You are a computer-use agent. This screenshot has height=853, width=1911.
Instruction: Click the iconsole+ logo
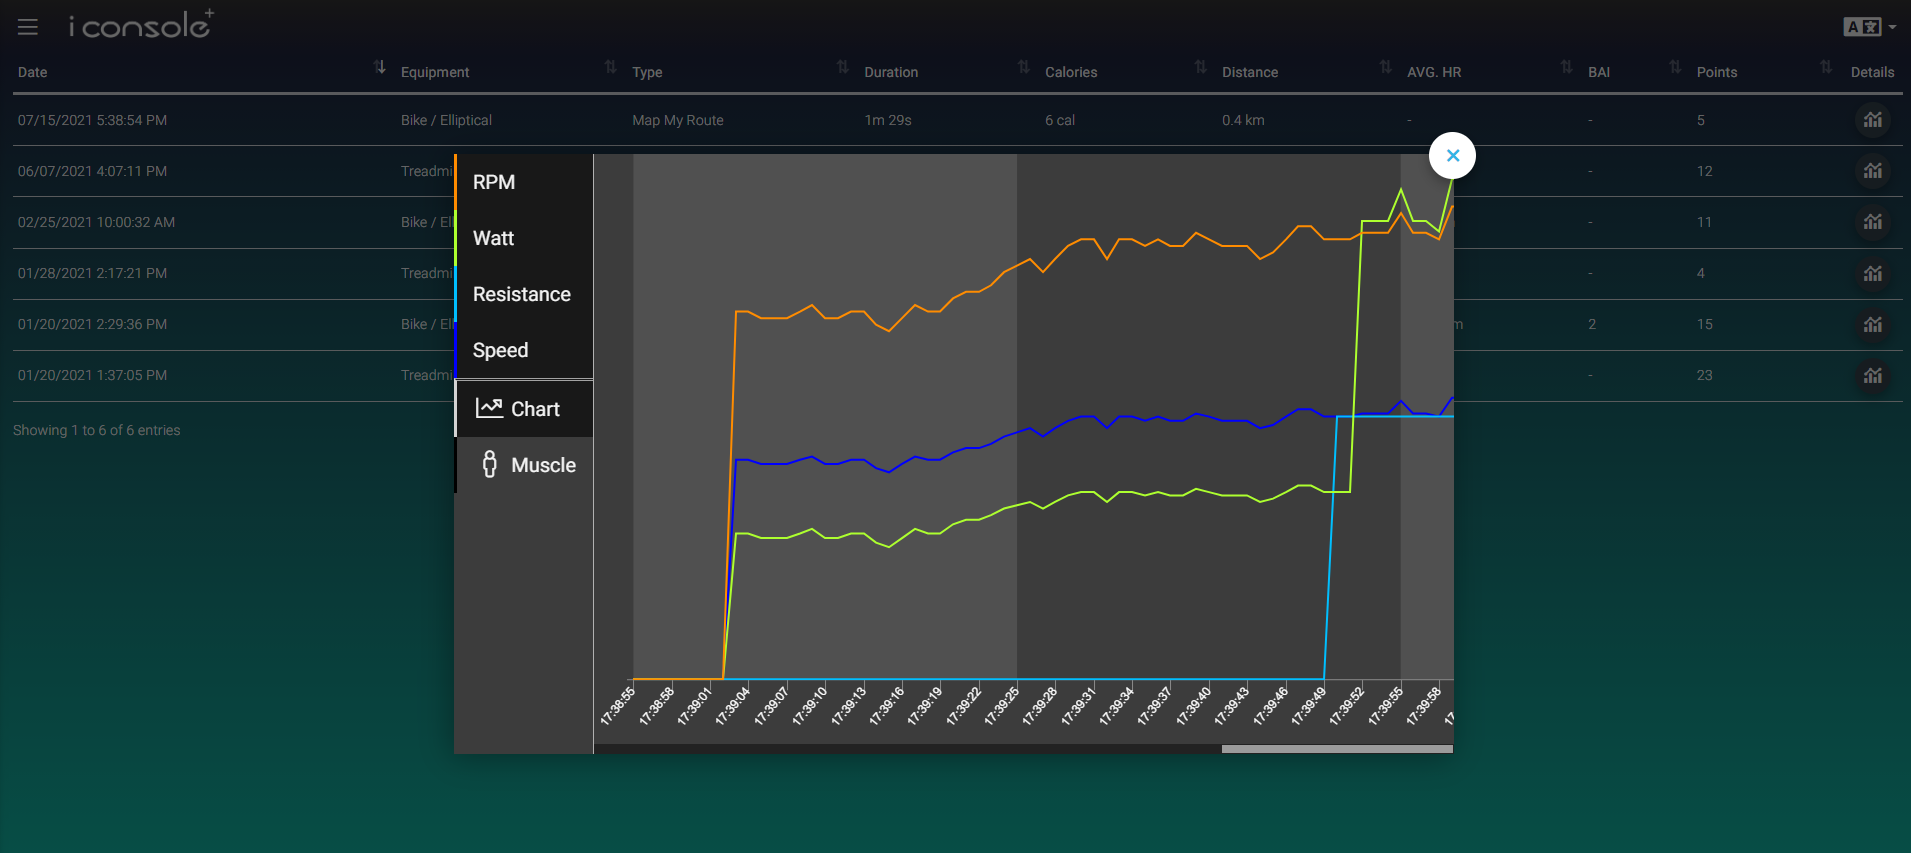point(140,25)
